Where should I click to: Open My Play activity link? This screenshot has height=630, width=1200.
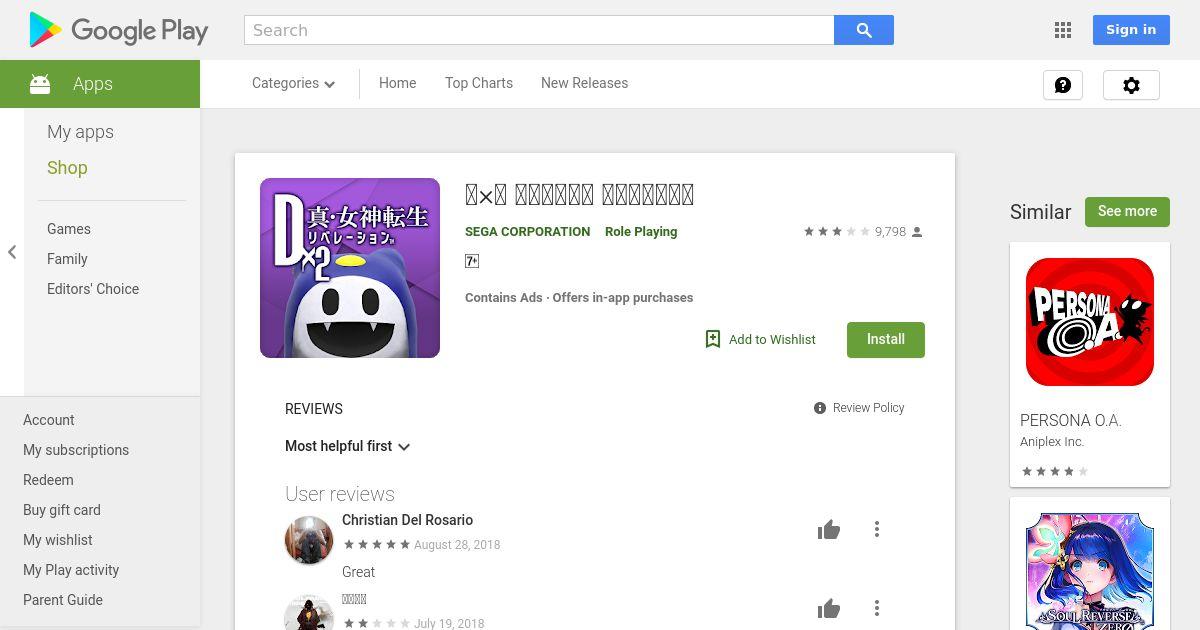click(x=71, y=570)
